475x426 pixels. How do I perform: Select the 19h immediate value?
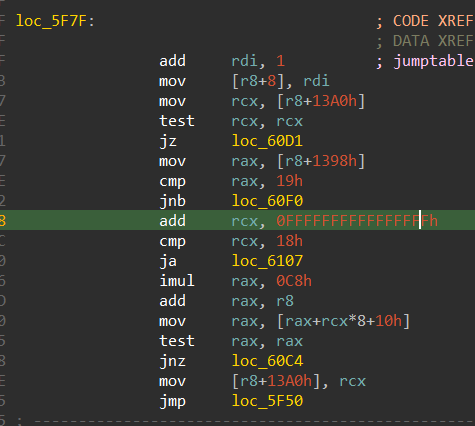click(x=290, y=181)
